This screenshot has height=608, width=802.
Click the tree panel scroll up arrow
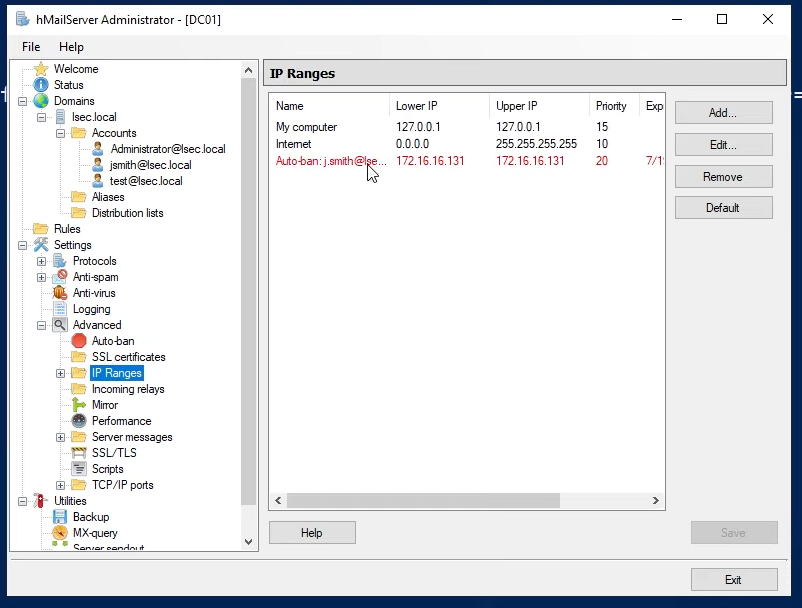coord(249,70)
